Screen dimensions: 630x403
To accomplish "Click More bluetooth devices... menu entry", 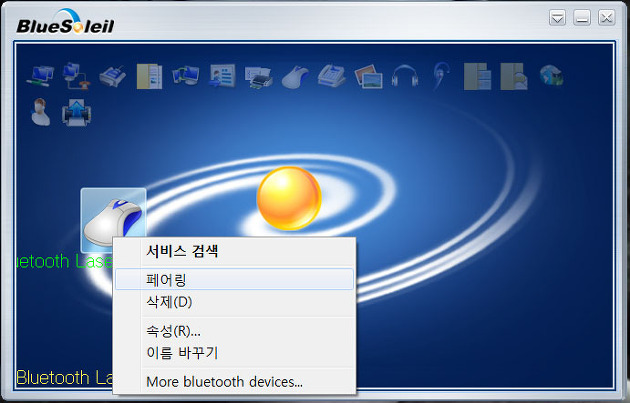I will [x=234, y=381].
